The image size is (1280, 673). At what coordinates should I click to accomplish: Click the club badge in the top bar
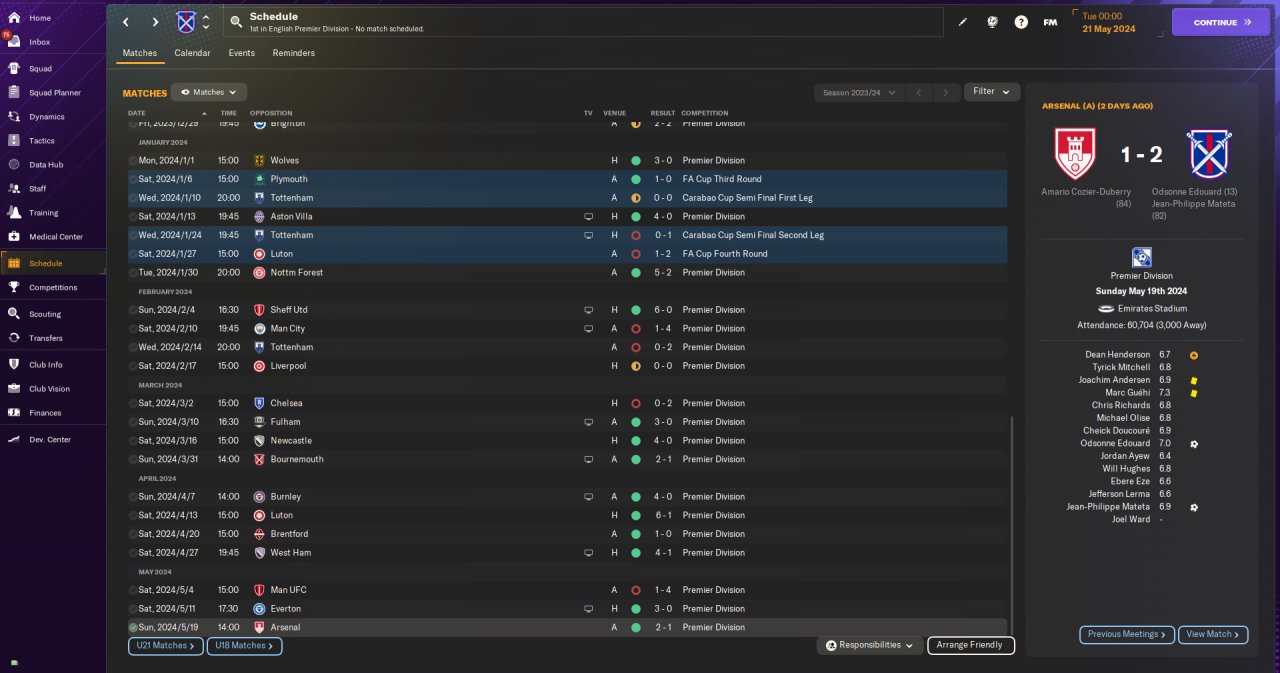(x=186, y=22)
